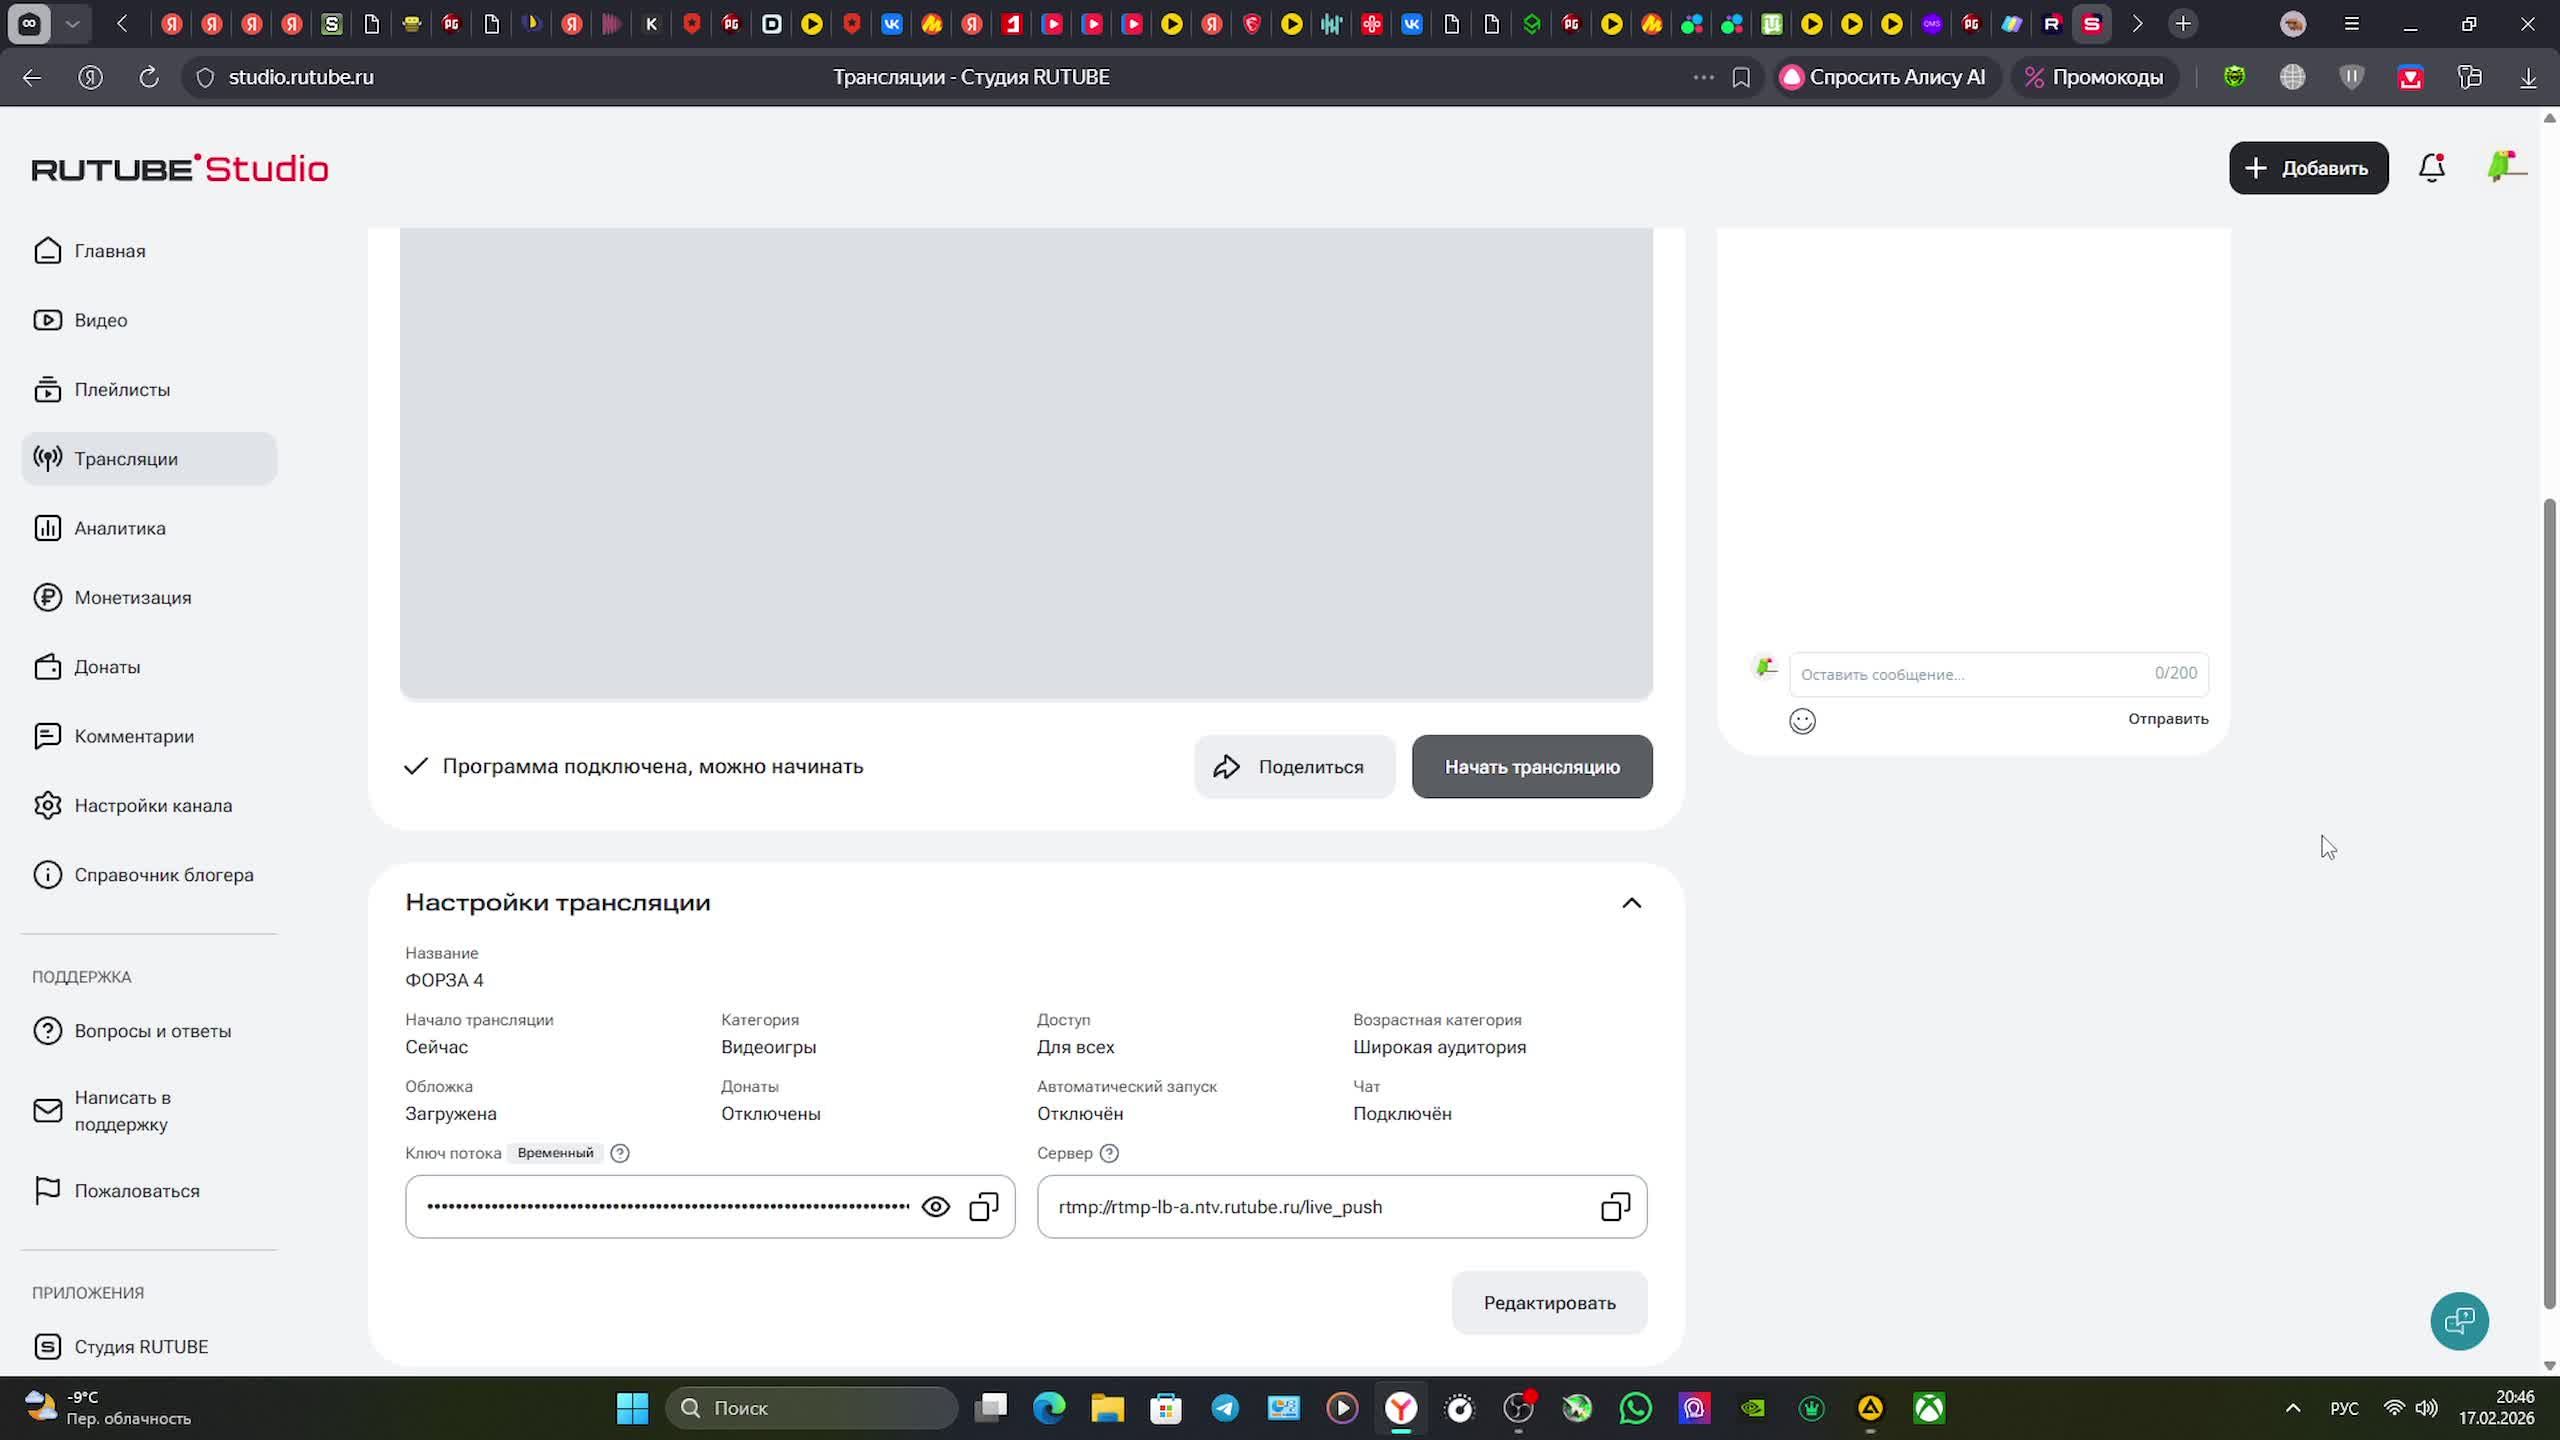Click the Редактировать button

[1549, 1303]
